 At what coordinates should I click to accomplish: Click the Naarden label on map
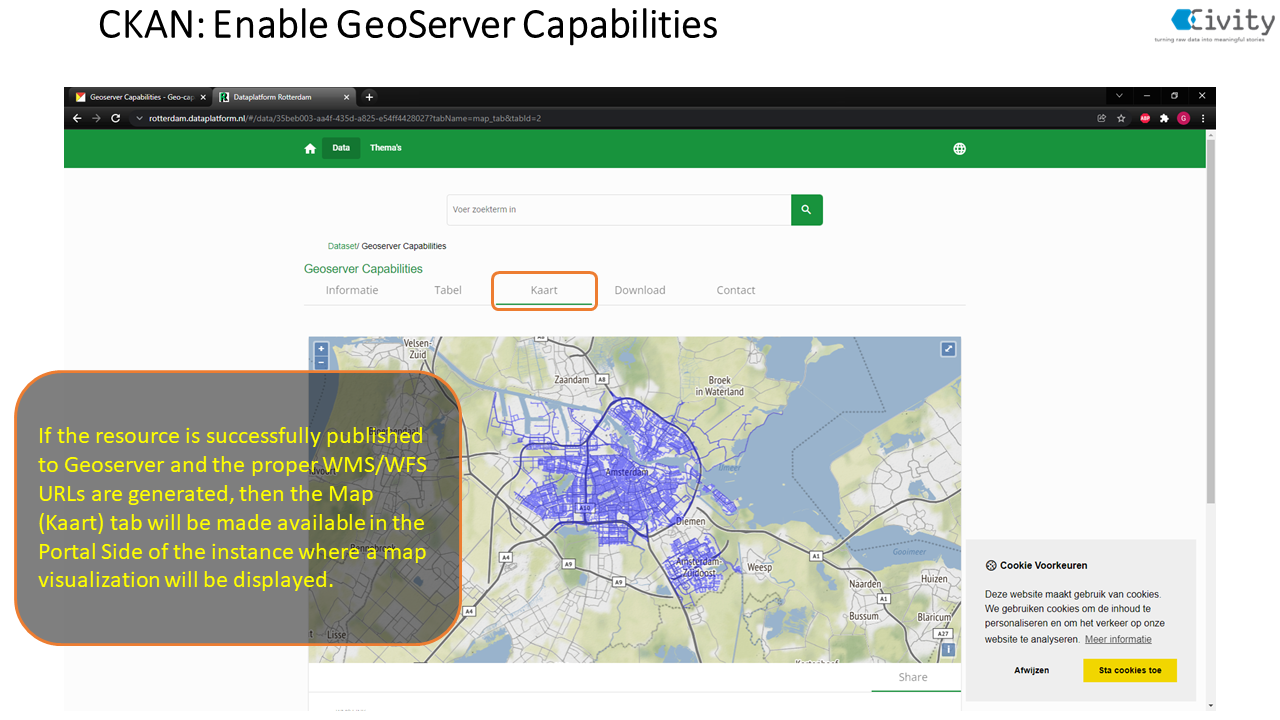(x=865, y=584)
